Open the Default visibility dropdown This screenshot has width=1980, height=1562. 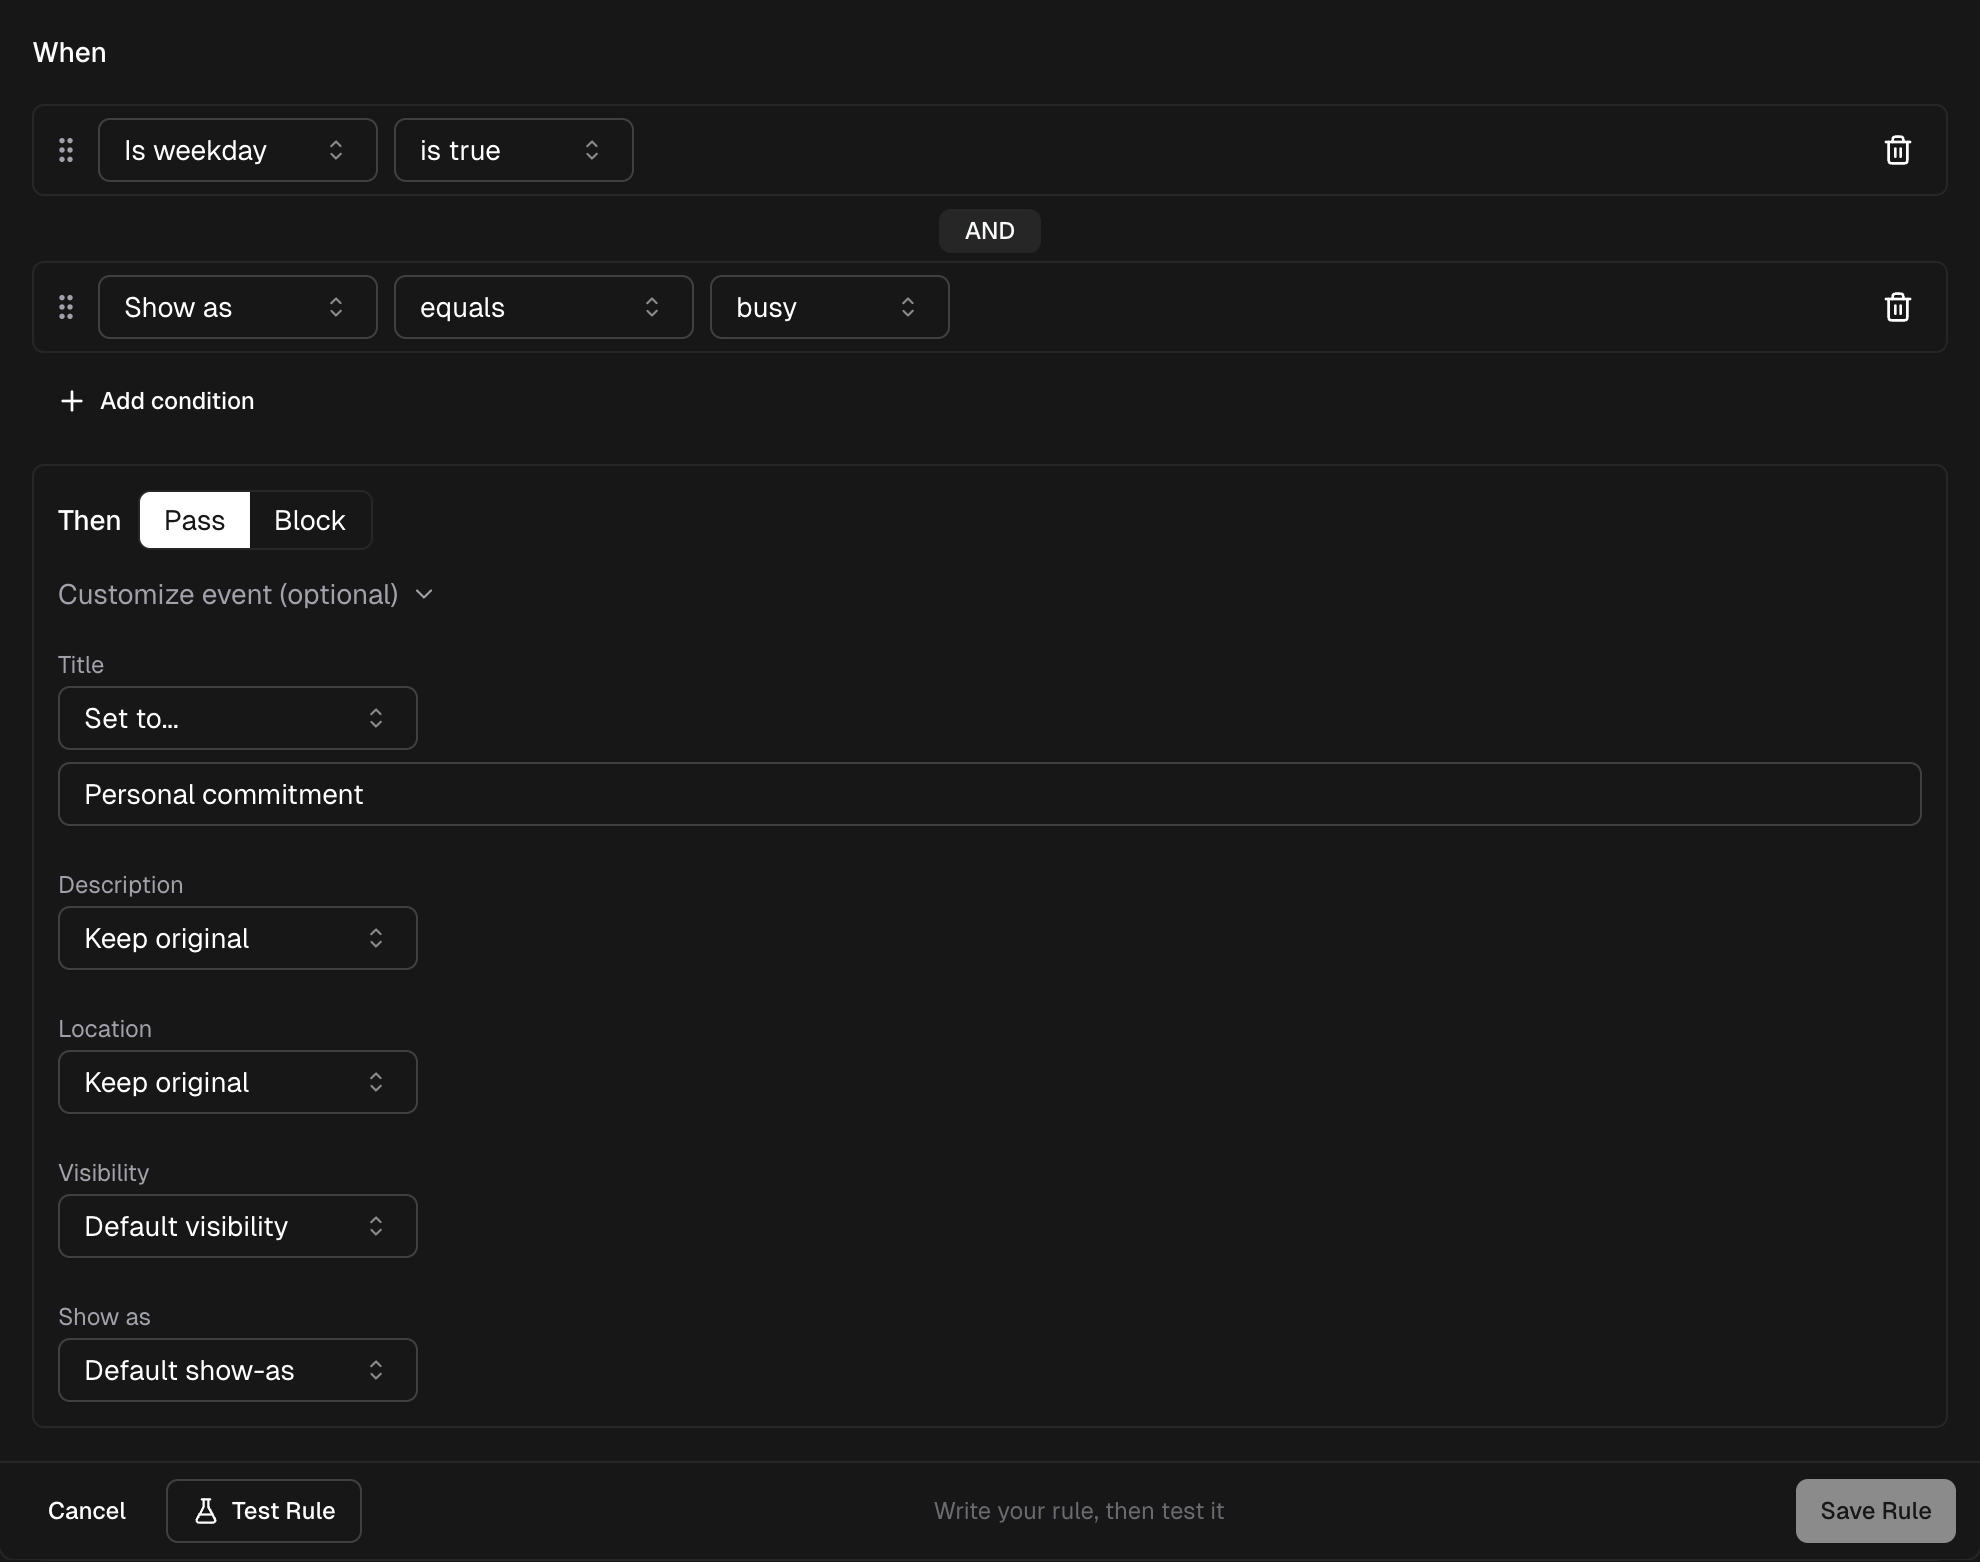coord(238,1226)
